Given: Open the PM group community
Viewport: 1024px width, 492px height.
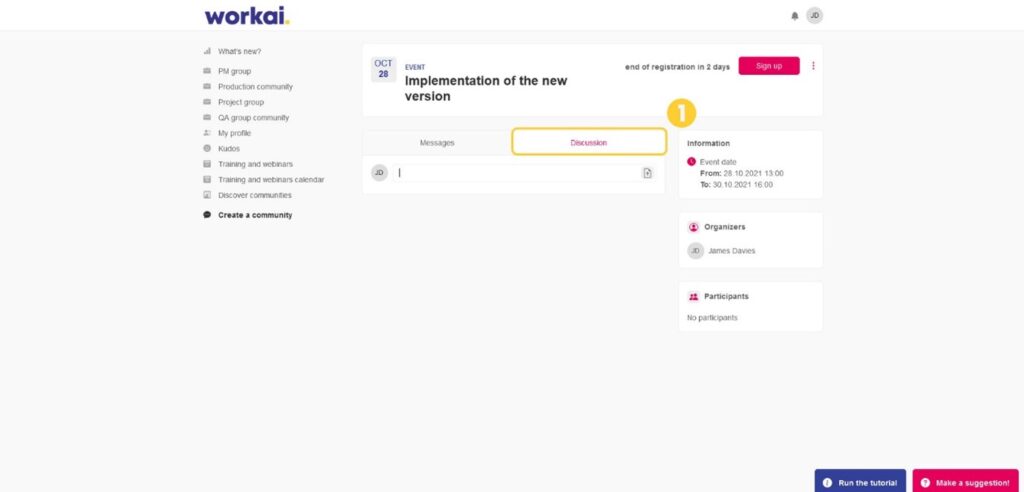Looking at the screenshot, I should tap(234, 71).
